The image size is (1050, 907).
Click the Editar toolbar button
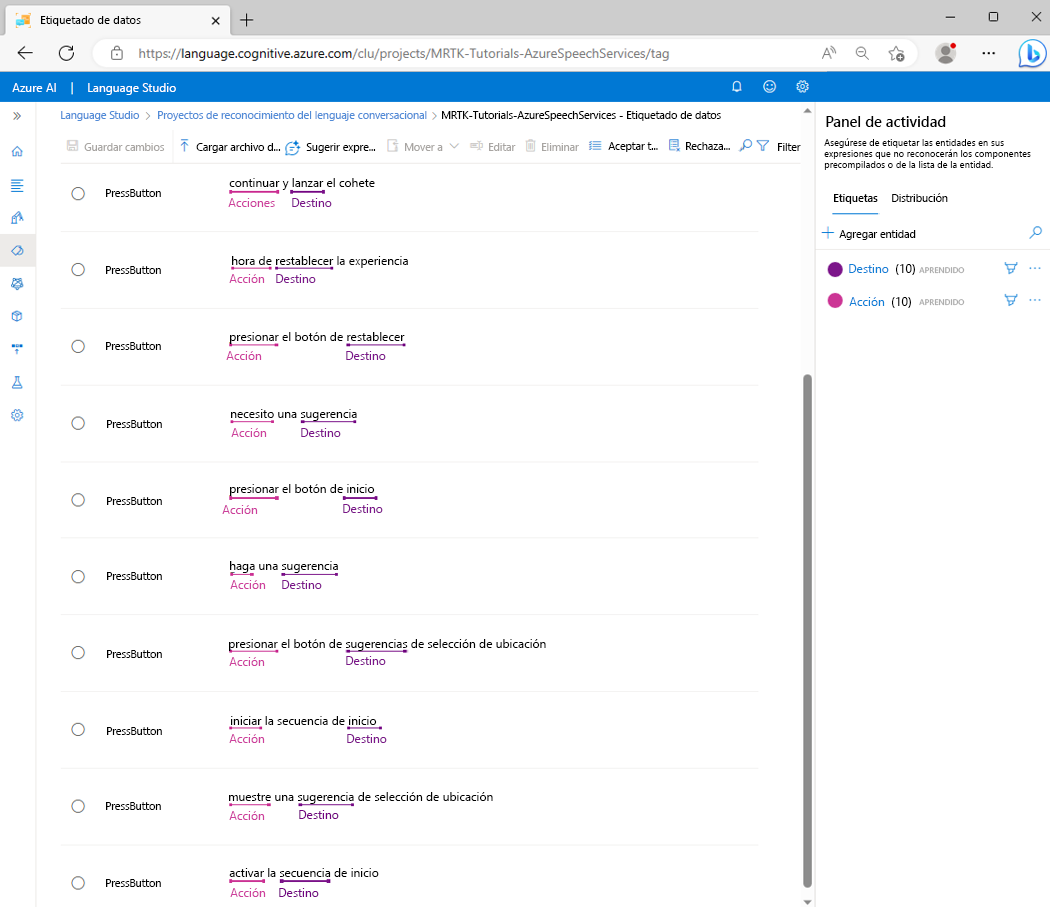tap(493, 147)
